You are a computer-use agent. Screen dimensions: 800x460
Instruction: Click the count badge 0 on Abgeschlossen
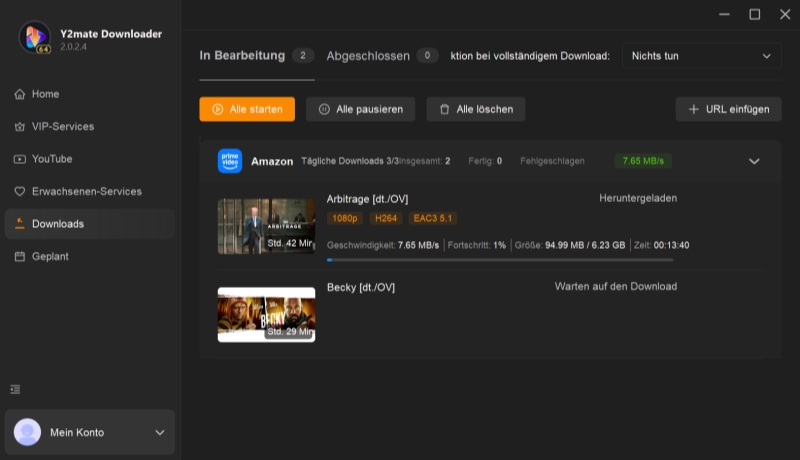(x=427, y=56)
